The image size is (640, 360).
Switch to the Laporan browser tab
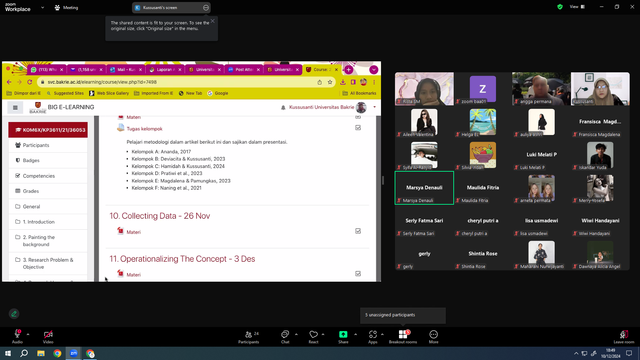point(165,70)
